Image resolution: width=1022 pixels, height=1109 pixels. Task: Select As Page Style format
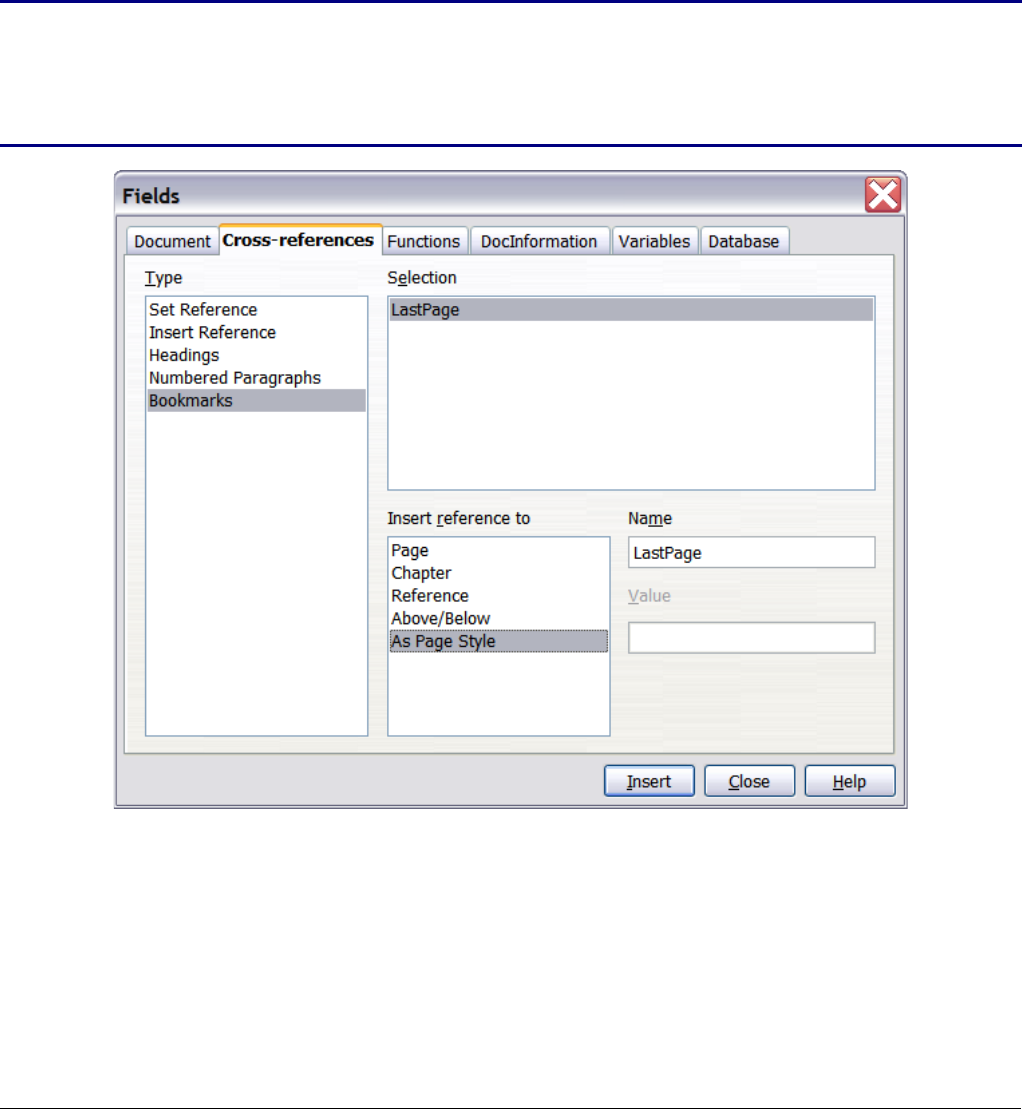[x=499, y=641]
